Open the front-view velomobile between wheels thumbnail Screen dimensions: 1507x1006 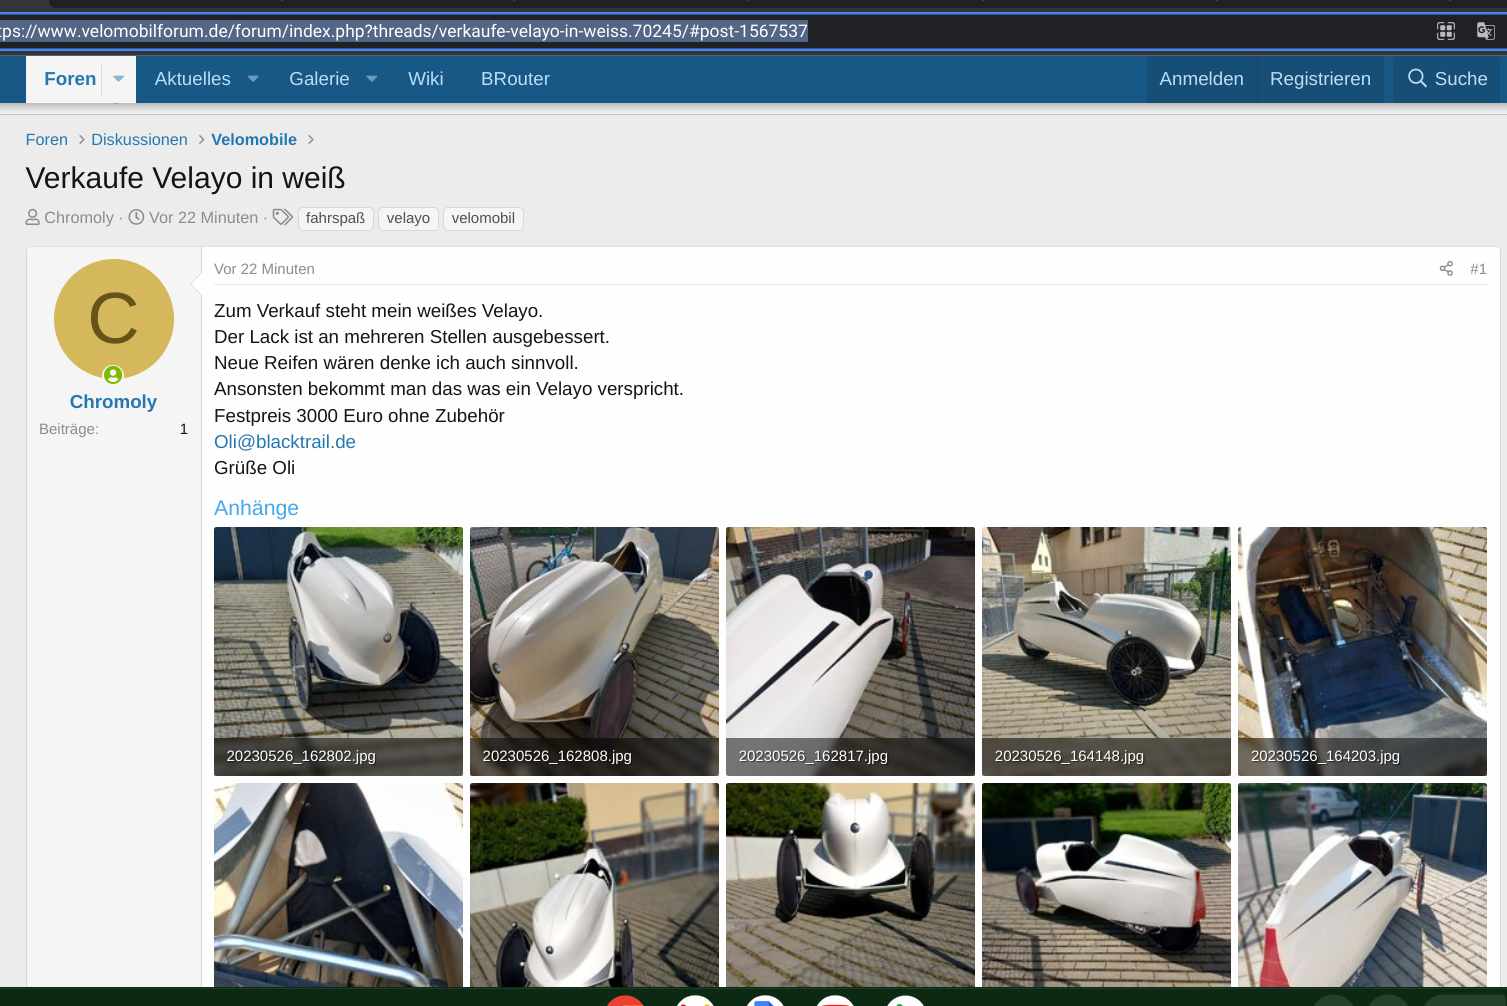850,885
